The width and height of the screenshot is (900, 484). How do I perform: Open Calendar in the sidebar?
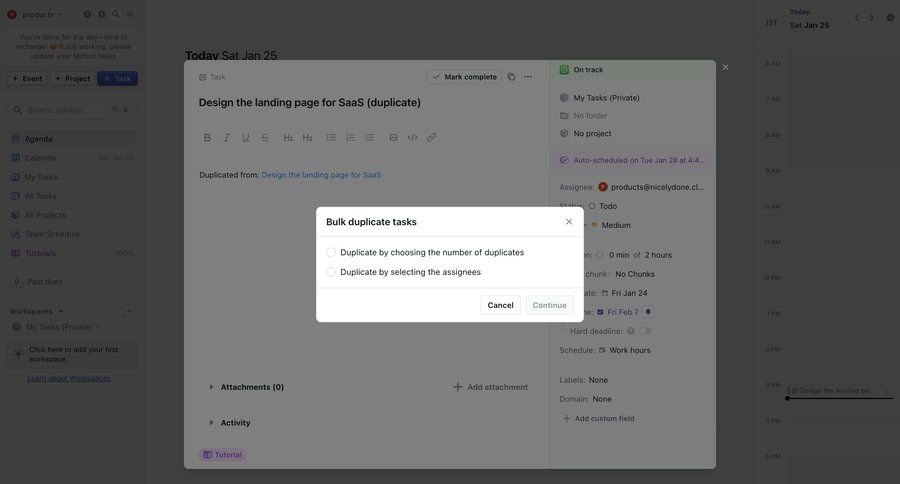click(72, 158)
